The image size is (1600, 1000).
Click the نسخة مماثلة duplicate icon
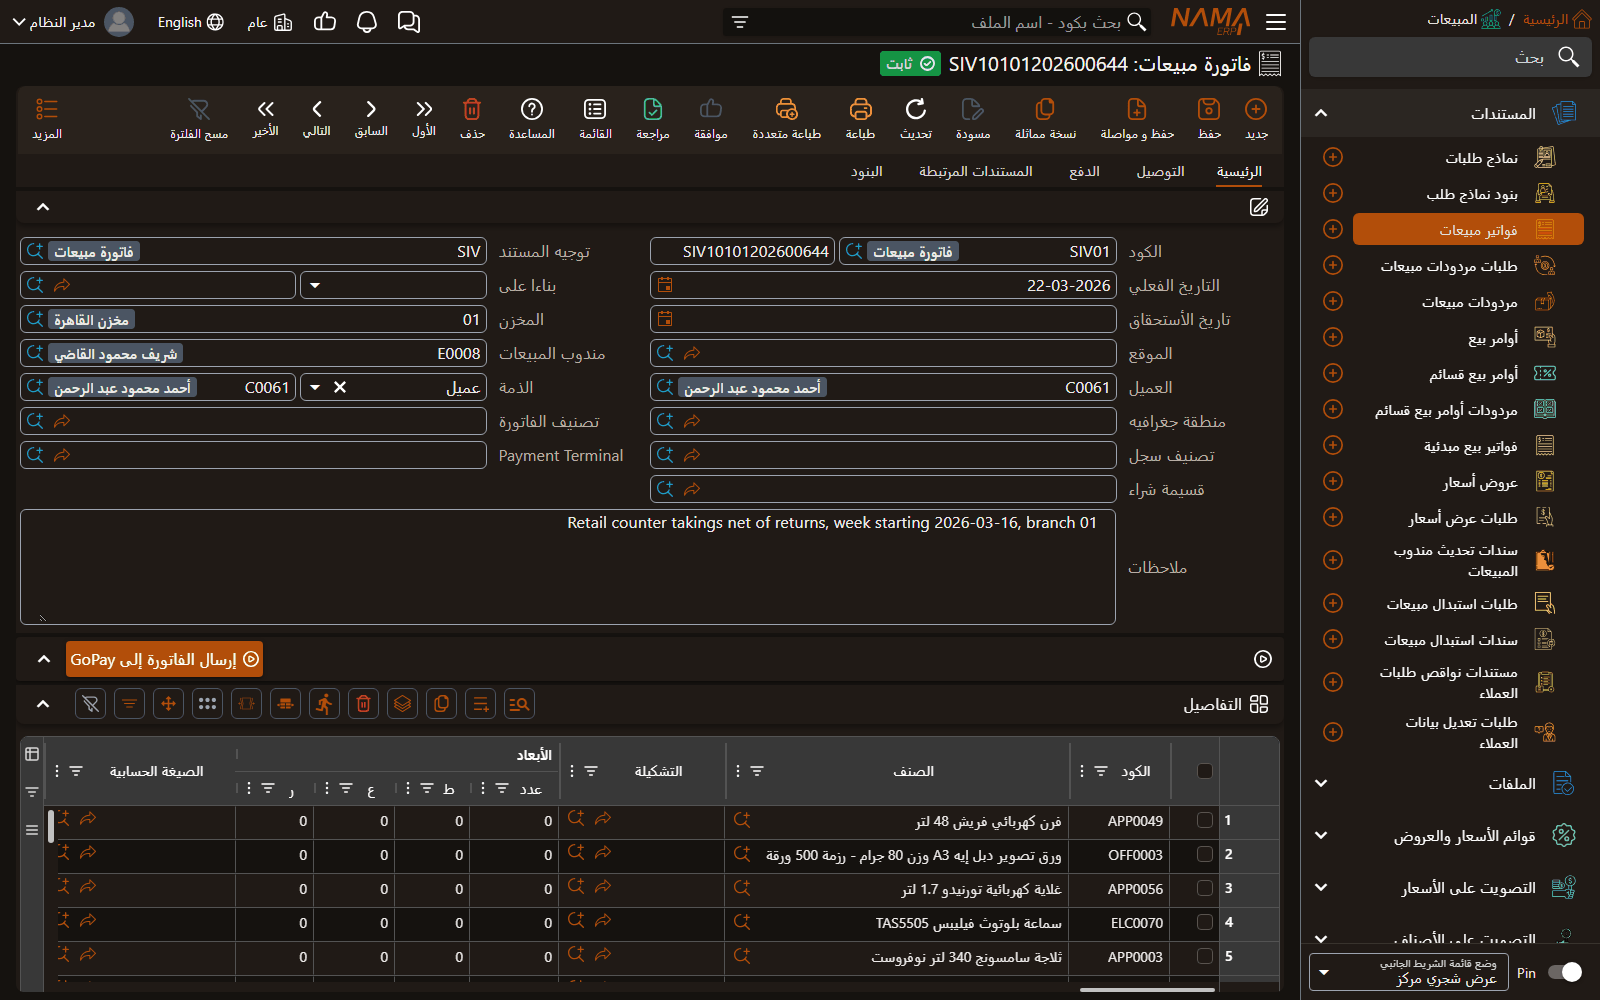[1045, 109]
